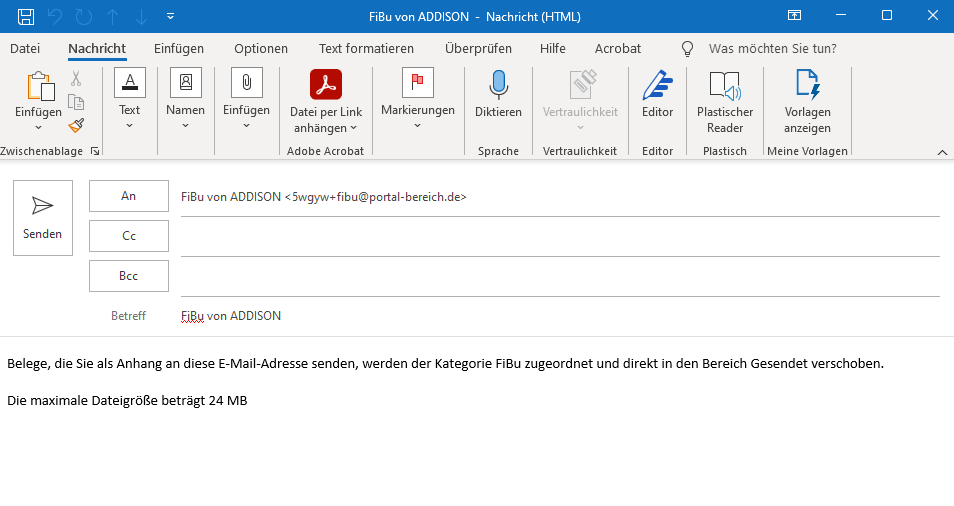Paste using the clipboard Einfügen icon
The height and width of the screenshot is (506, 954).
click(39, 86)
